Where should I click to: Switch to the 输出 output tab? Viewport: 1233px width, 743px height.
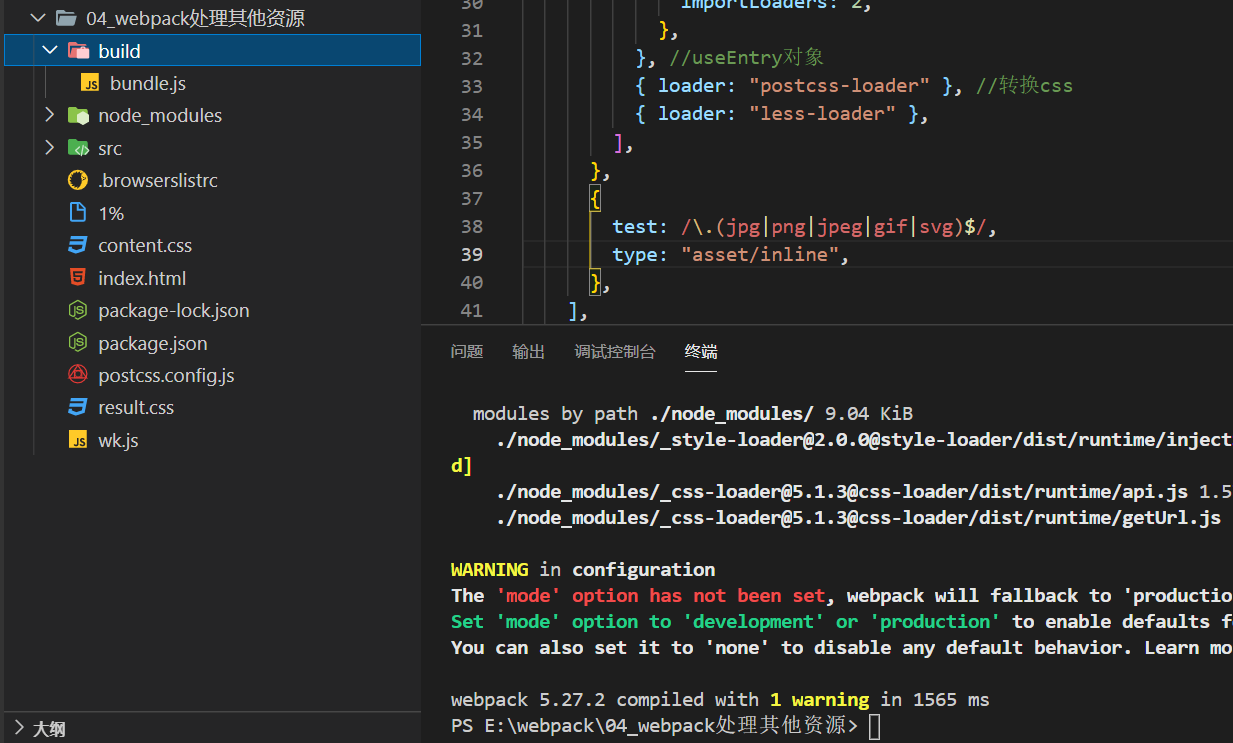529,351
